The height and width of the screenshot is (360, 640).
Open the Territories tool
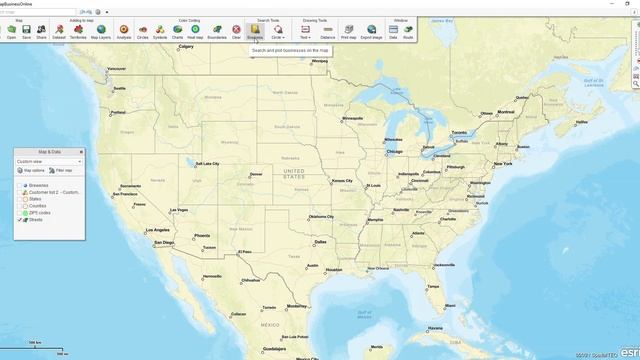[x=78, y=32]
